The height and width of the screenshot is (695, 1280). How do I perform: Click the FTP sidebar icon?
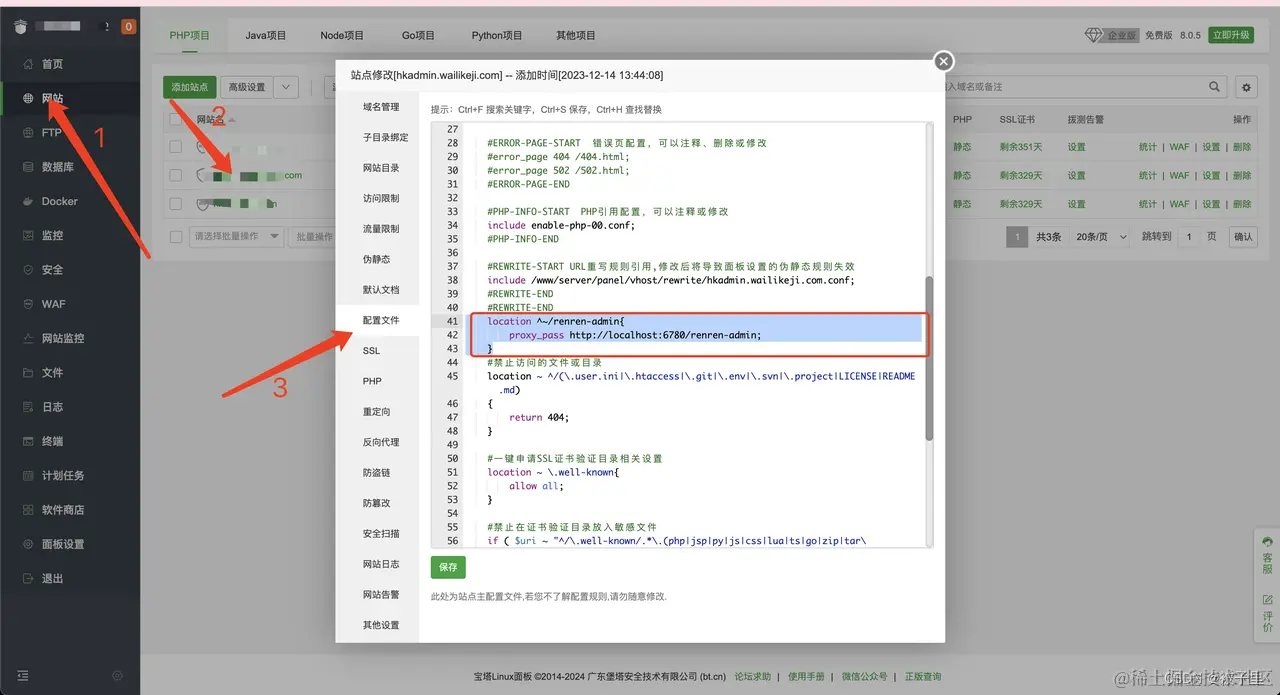[x=27, y=133]
